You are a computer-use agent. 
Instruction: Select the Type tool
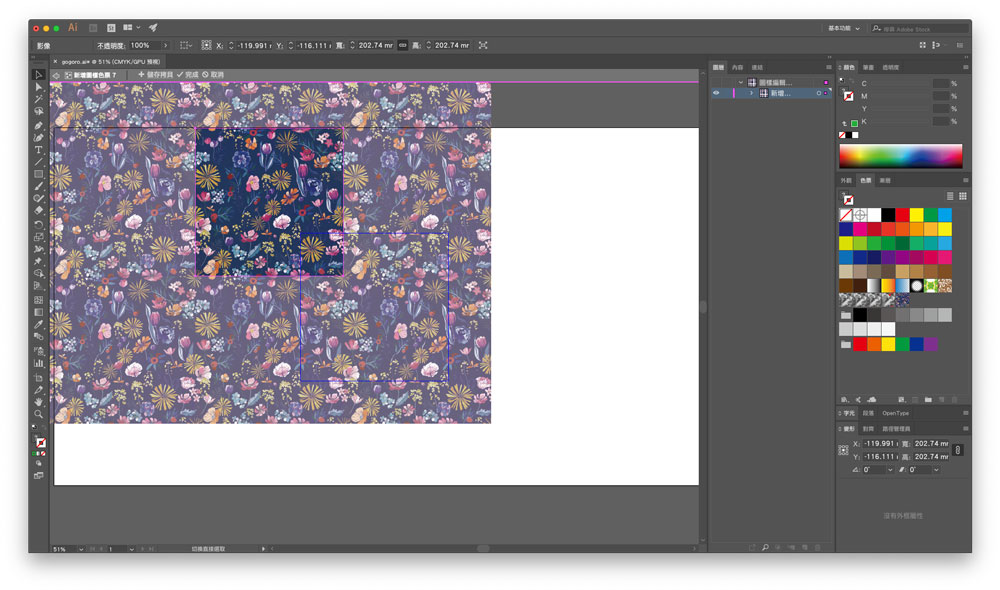tap(39, 150)
